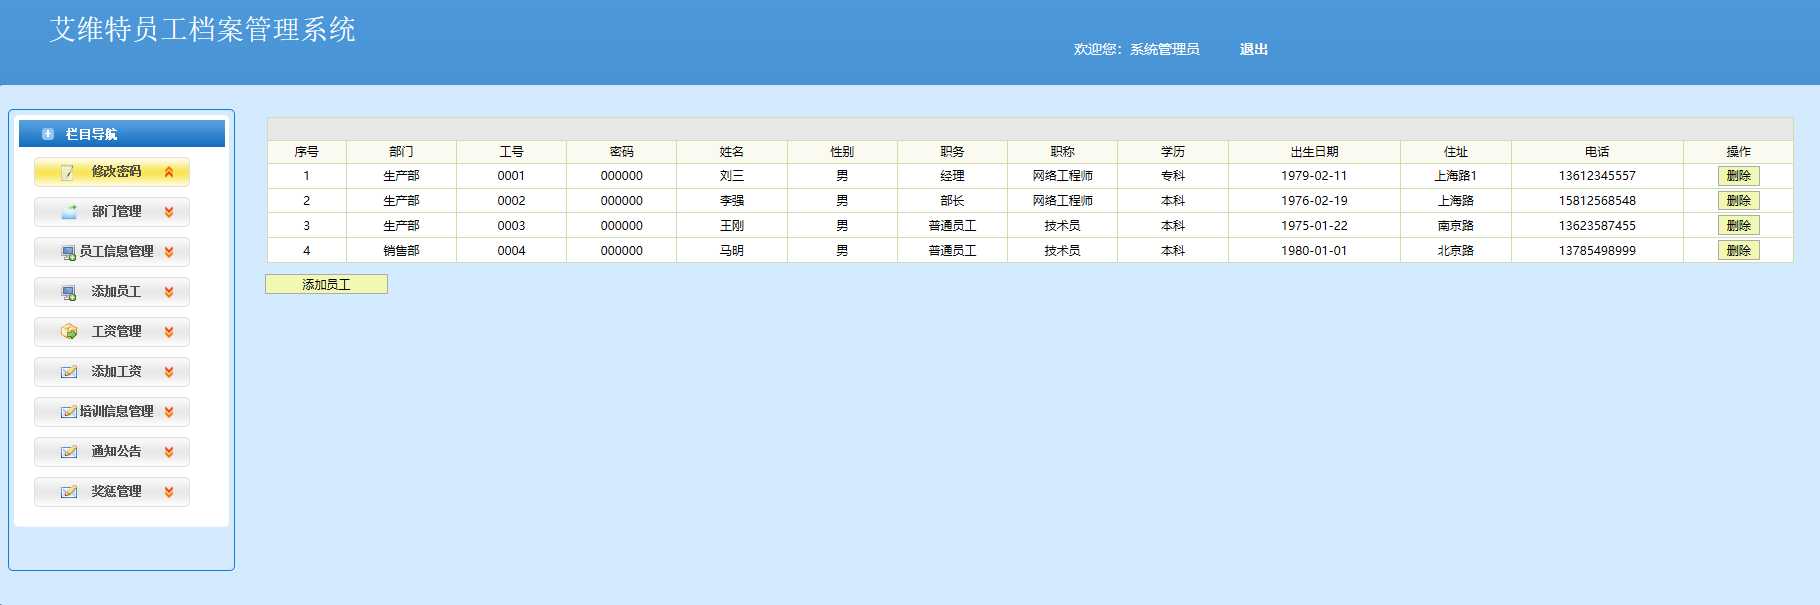
Task: Expand the 员工信息管理 chevron arrow
Action: [169, 252]
